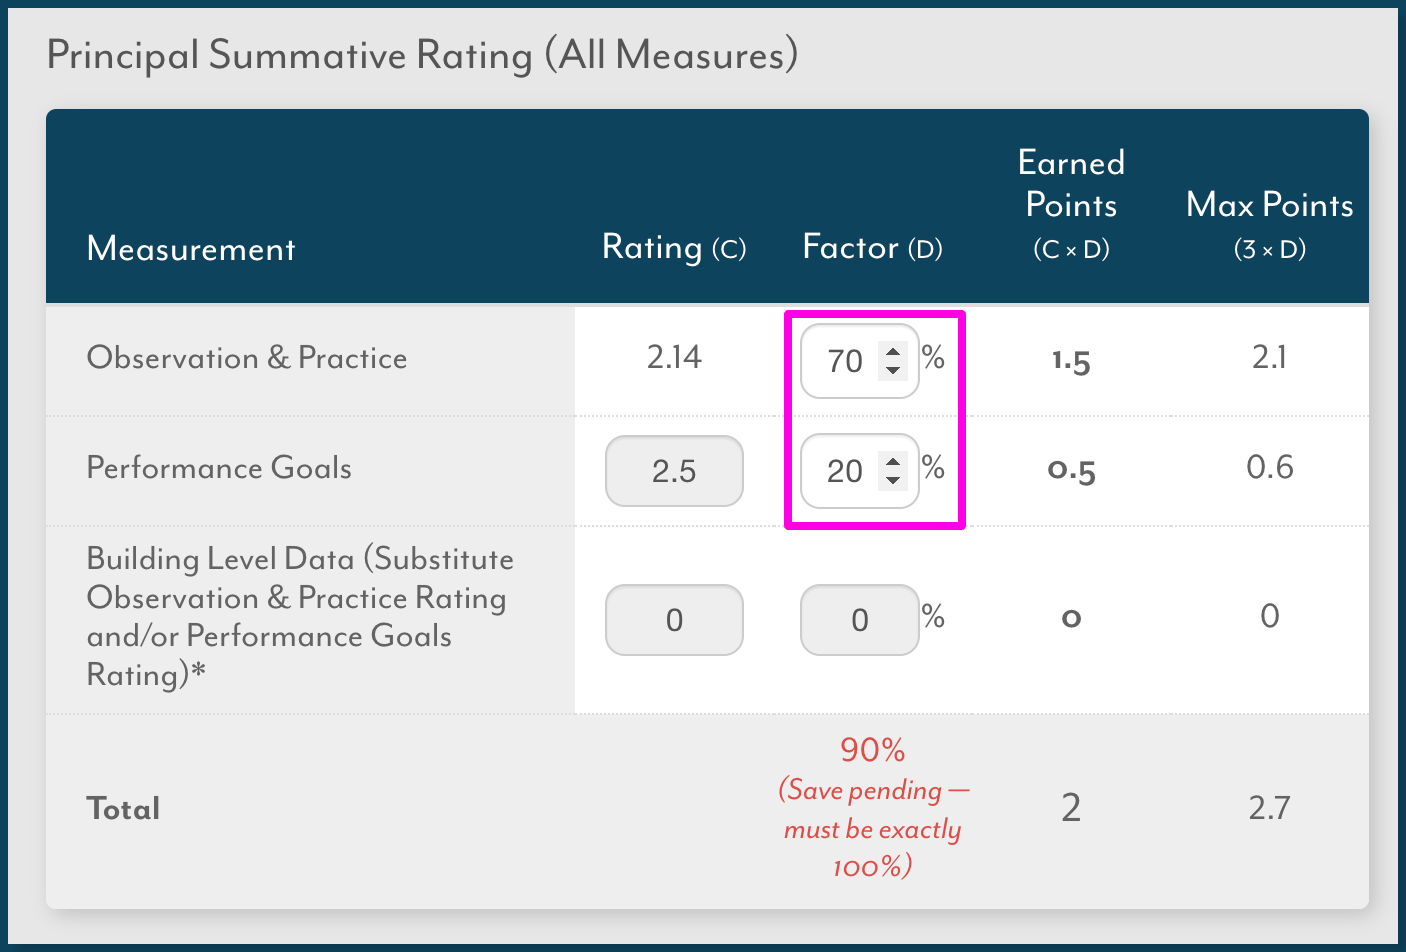Viewport: 1406px width, 952px height.
Task: Increase Performance Goals factor with up arrow
Action: (x=893, y=462)
